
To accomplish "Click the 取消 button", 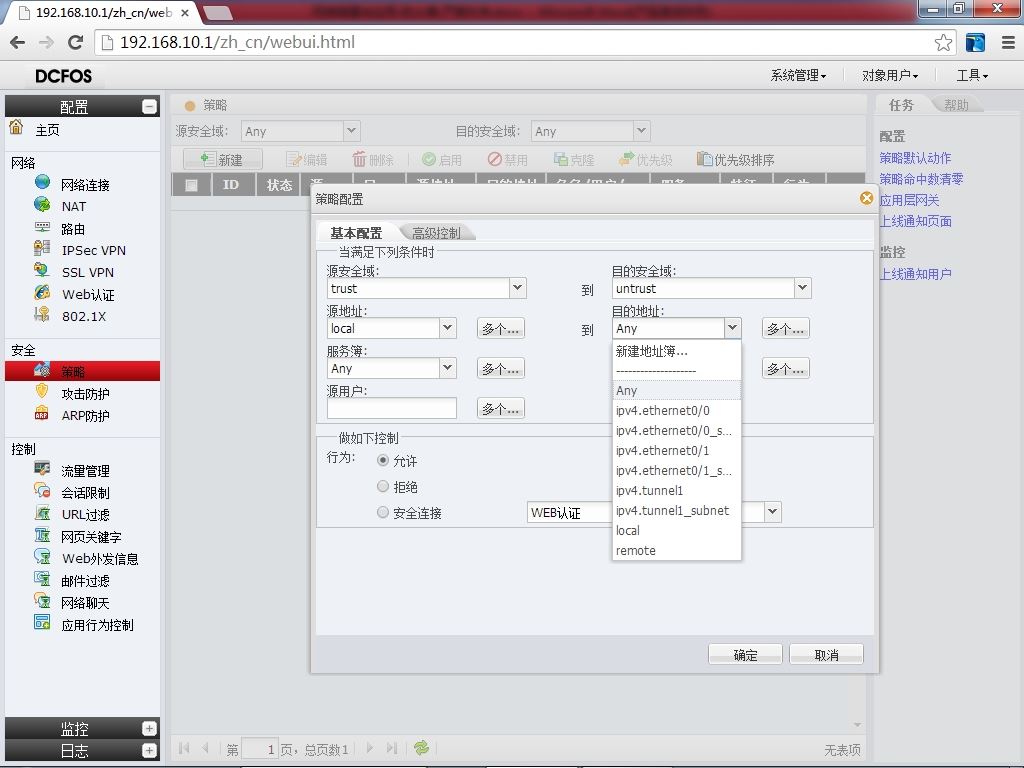I will 826,654.
